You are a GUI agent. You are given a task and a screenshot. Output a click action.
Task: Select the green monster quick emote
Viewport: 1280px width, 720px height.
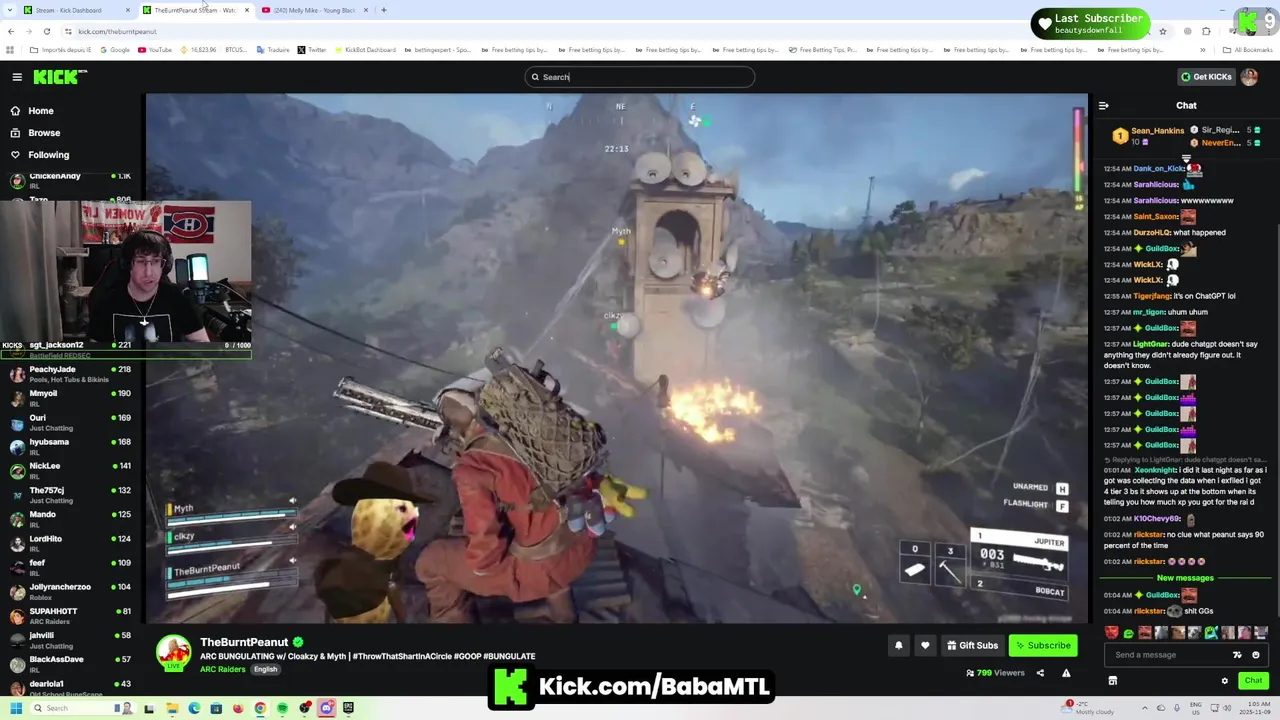pyautogui.click(x=1211, y=632)
